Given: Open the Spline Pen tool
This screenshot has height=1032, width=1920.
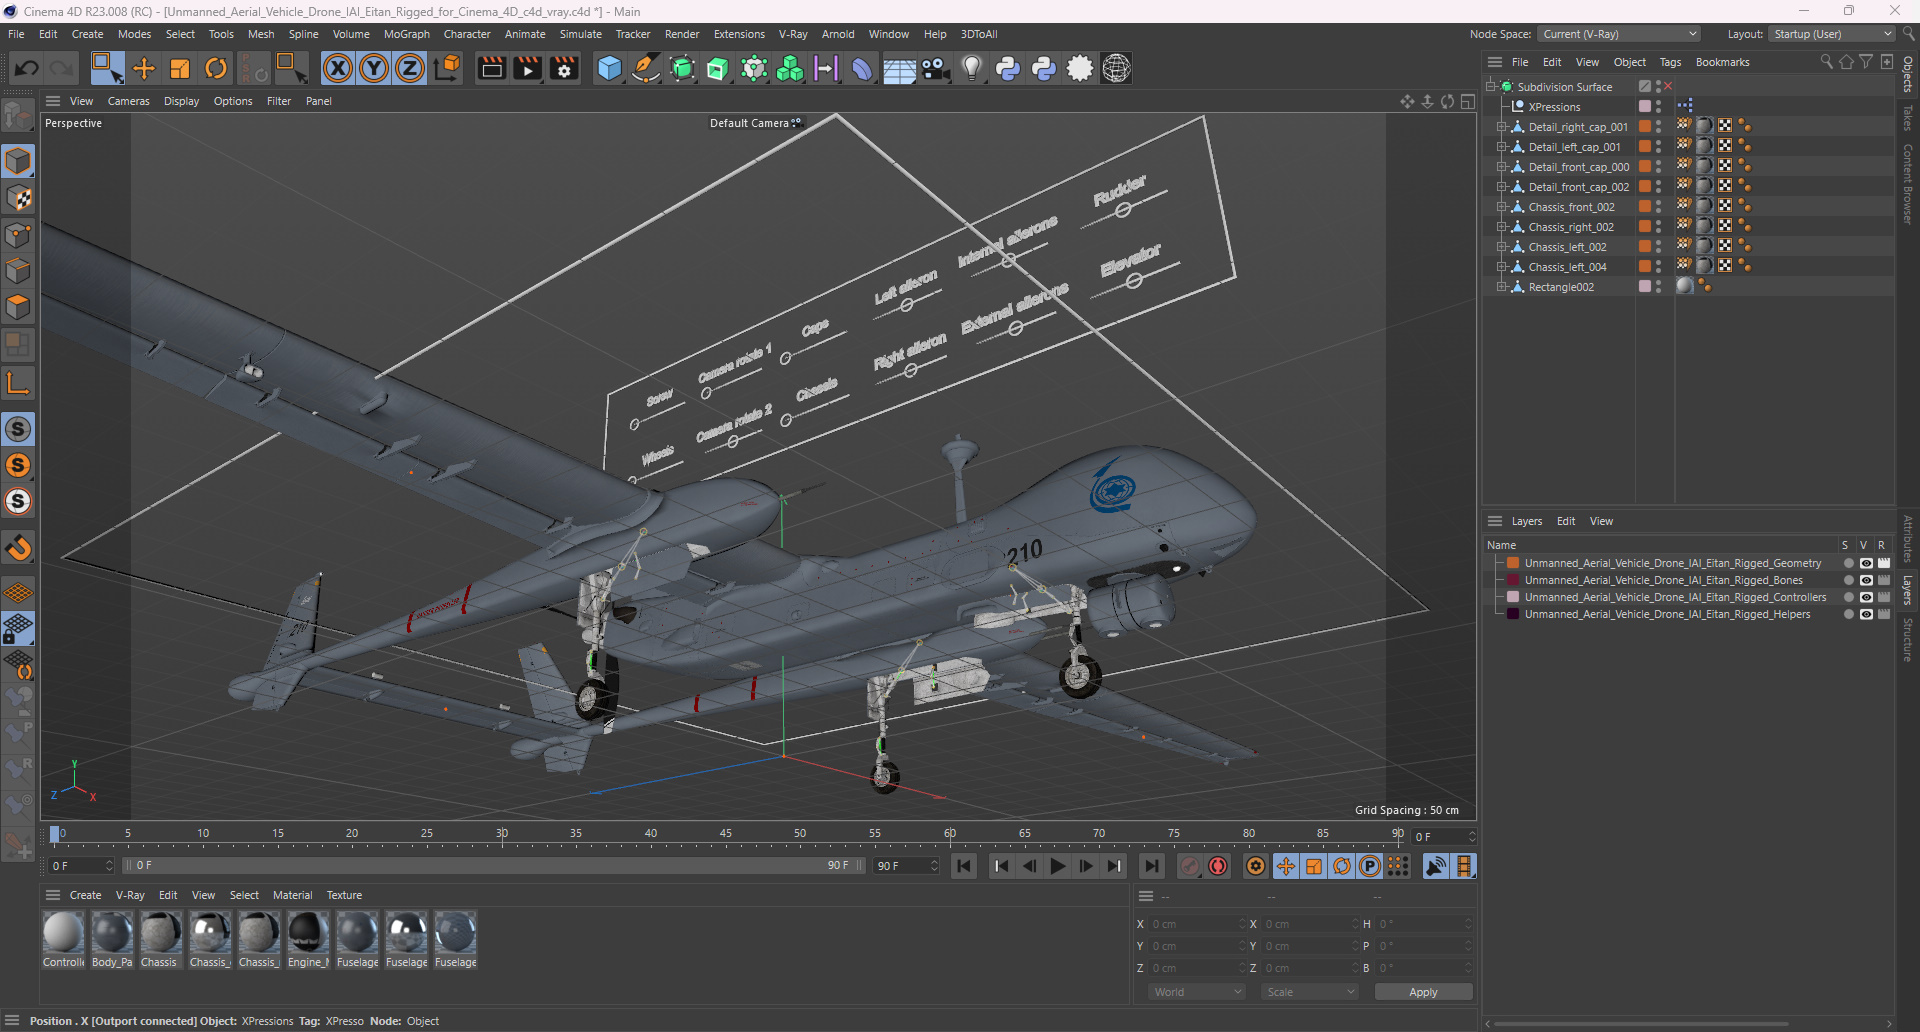Looking at the screenshot, I should (x=646, y=68).
